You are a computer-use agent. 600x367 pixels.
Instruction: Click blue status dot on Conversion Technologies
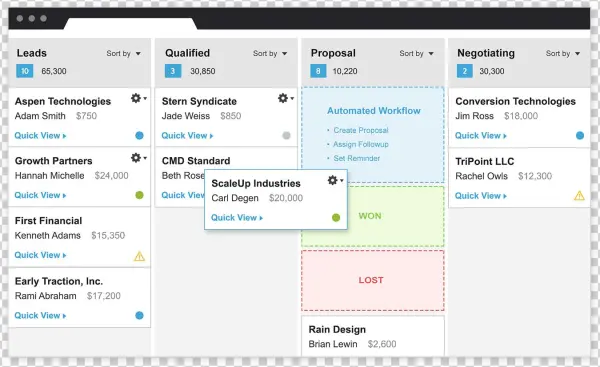click(x=580, y=135)
